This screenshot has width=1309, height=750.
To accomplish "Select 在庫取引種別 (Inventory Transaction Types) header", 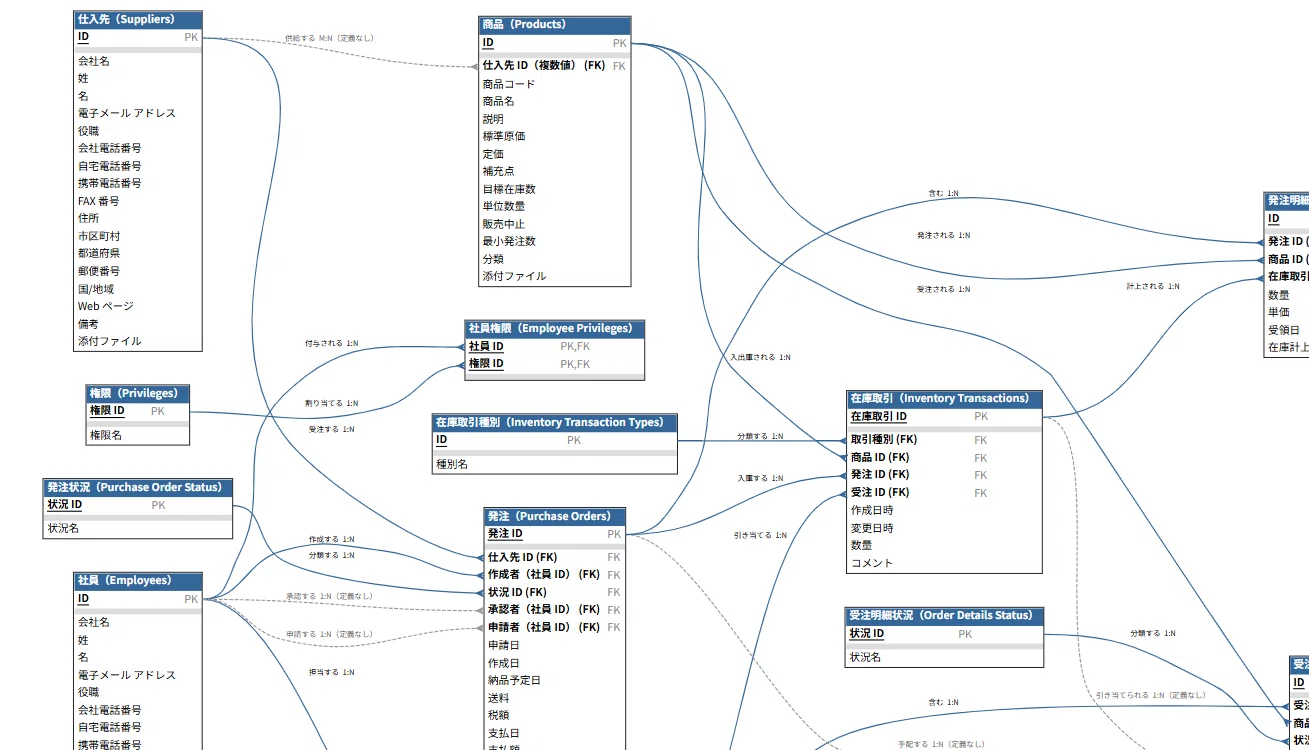I will pos(555,422).
